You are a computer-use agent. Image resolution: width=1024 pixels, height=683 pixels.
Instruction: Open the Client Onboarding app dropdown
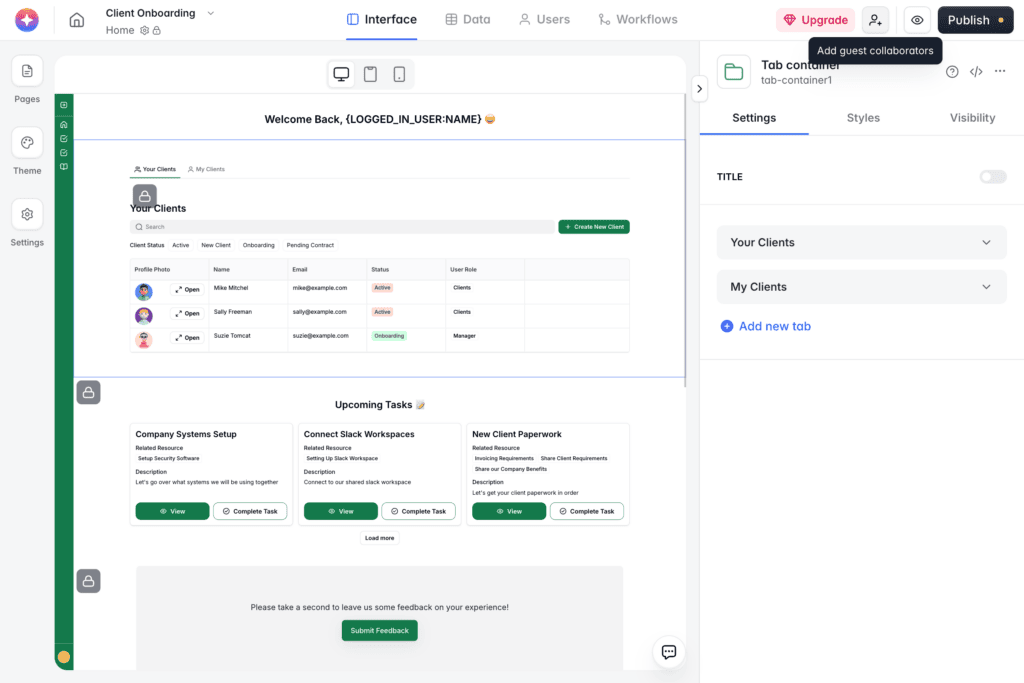(x=210, y=13)
